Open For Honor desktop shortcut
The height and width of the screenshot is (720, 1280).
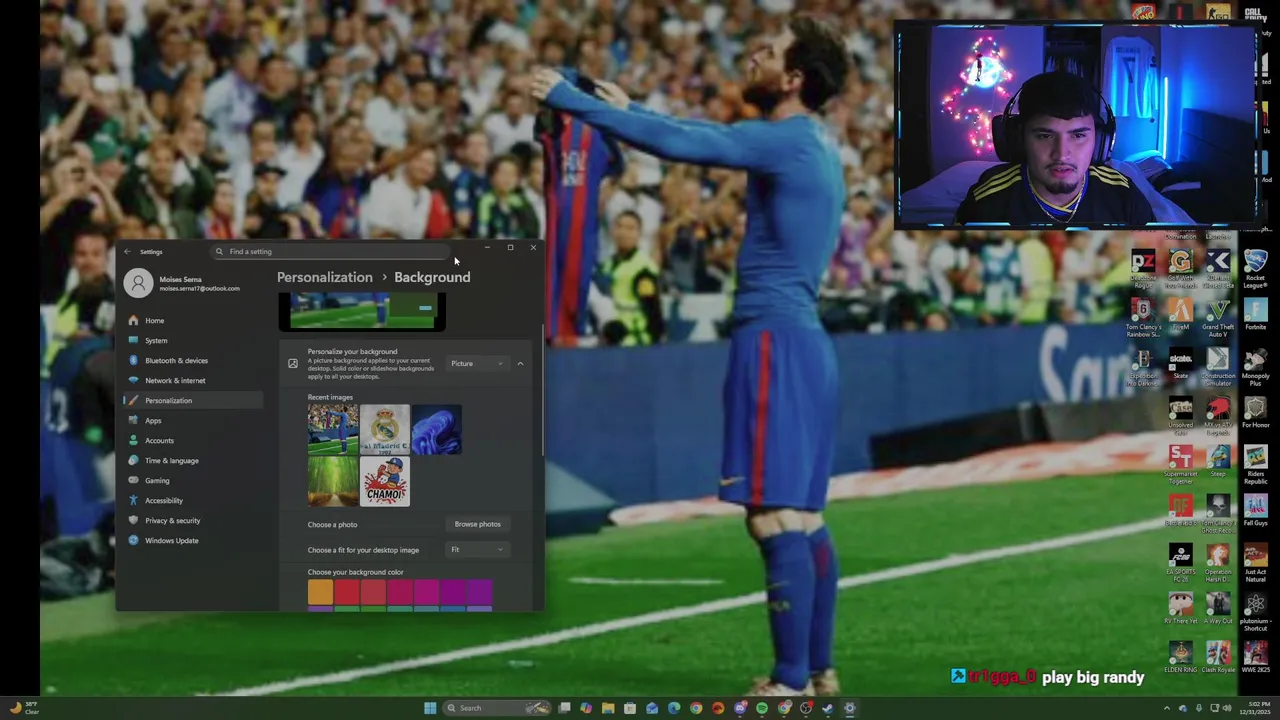point(1255,413)
